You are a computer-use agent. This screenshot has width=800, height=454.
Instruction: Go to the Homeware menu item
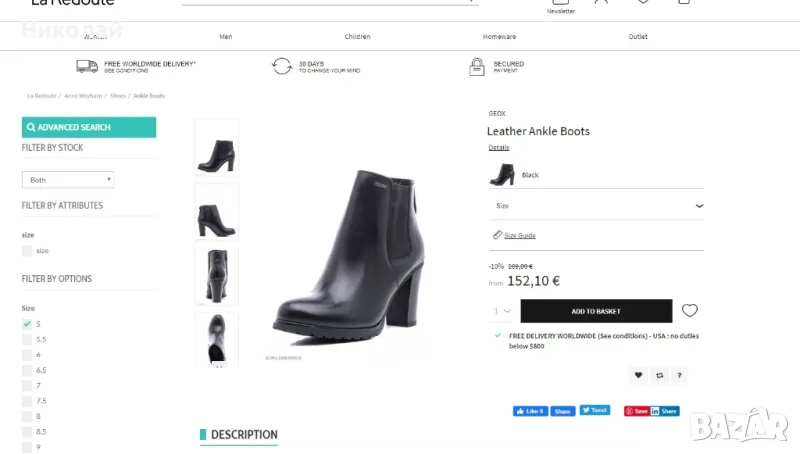(500, 37)
